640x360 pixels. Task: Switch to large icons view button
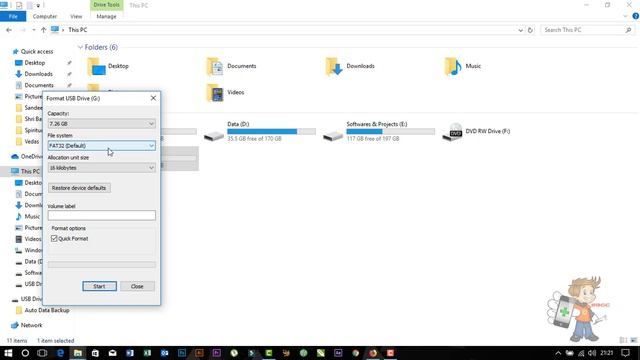click(633, 340)
